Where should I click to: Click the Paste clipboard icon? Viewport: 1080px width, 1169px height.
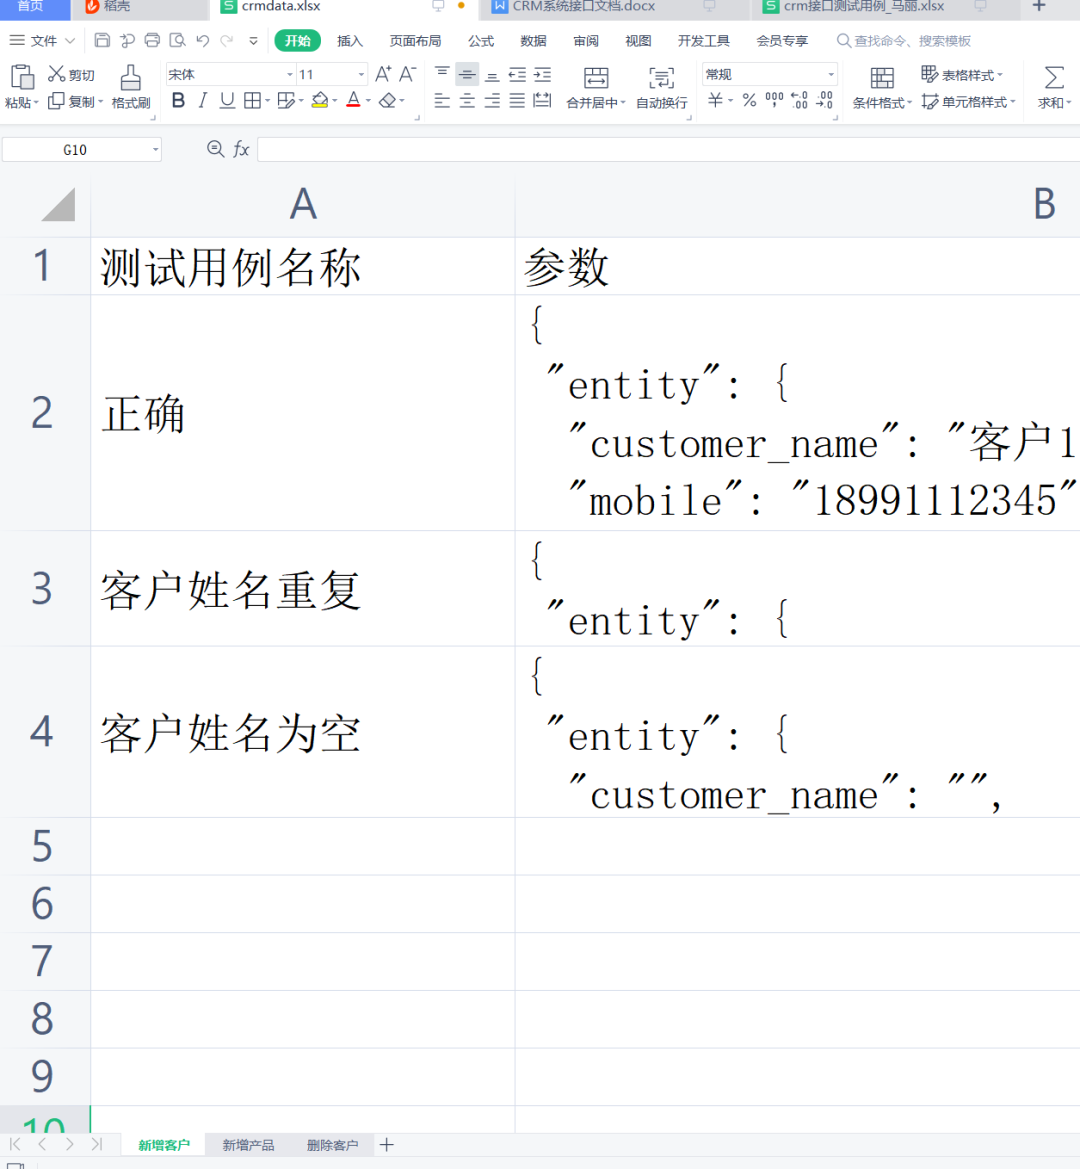coord(22,77)
